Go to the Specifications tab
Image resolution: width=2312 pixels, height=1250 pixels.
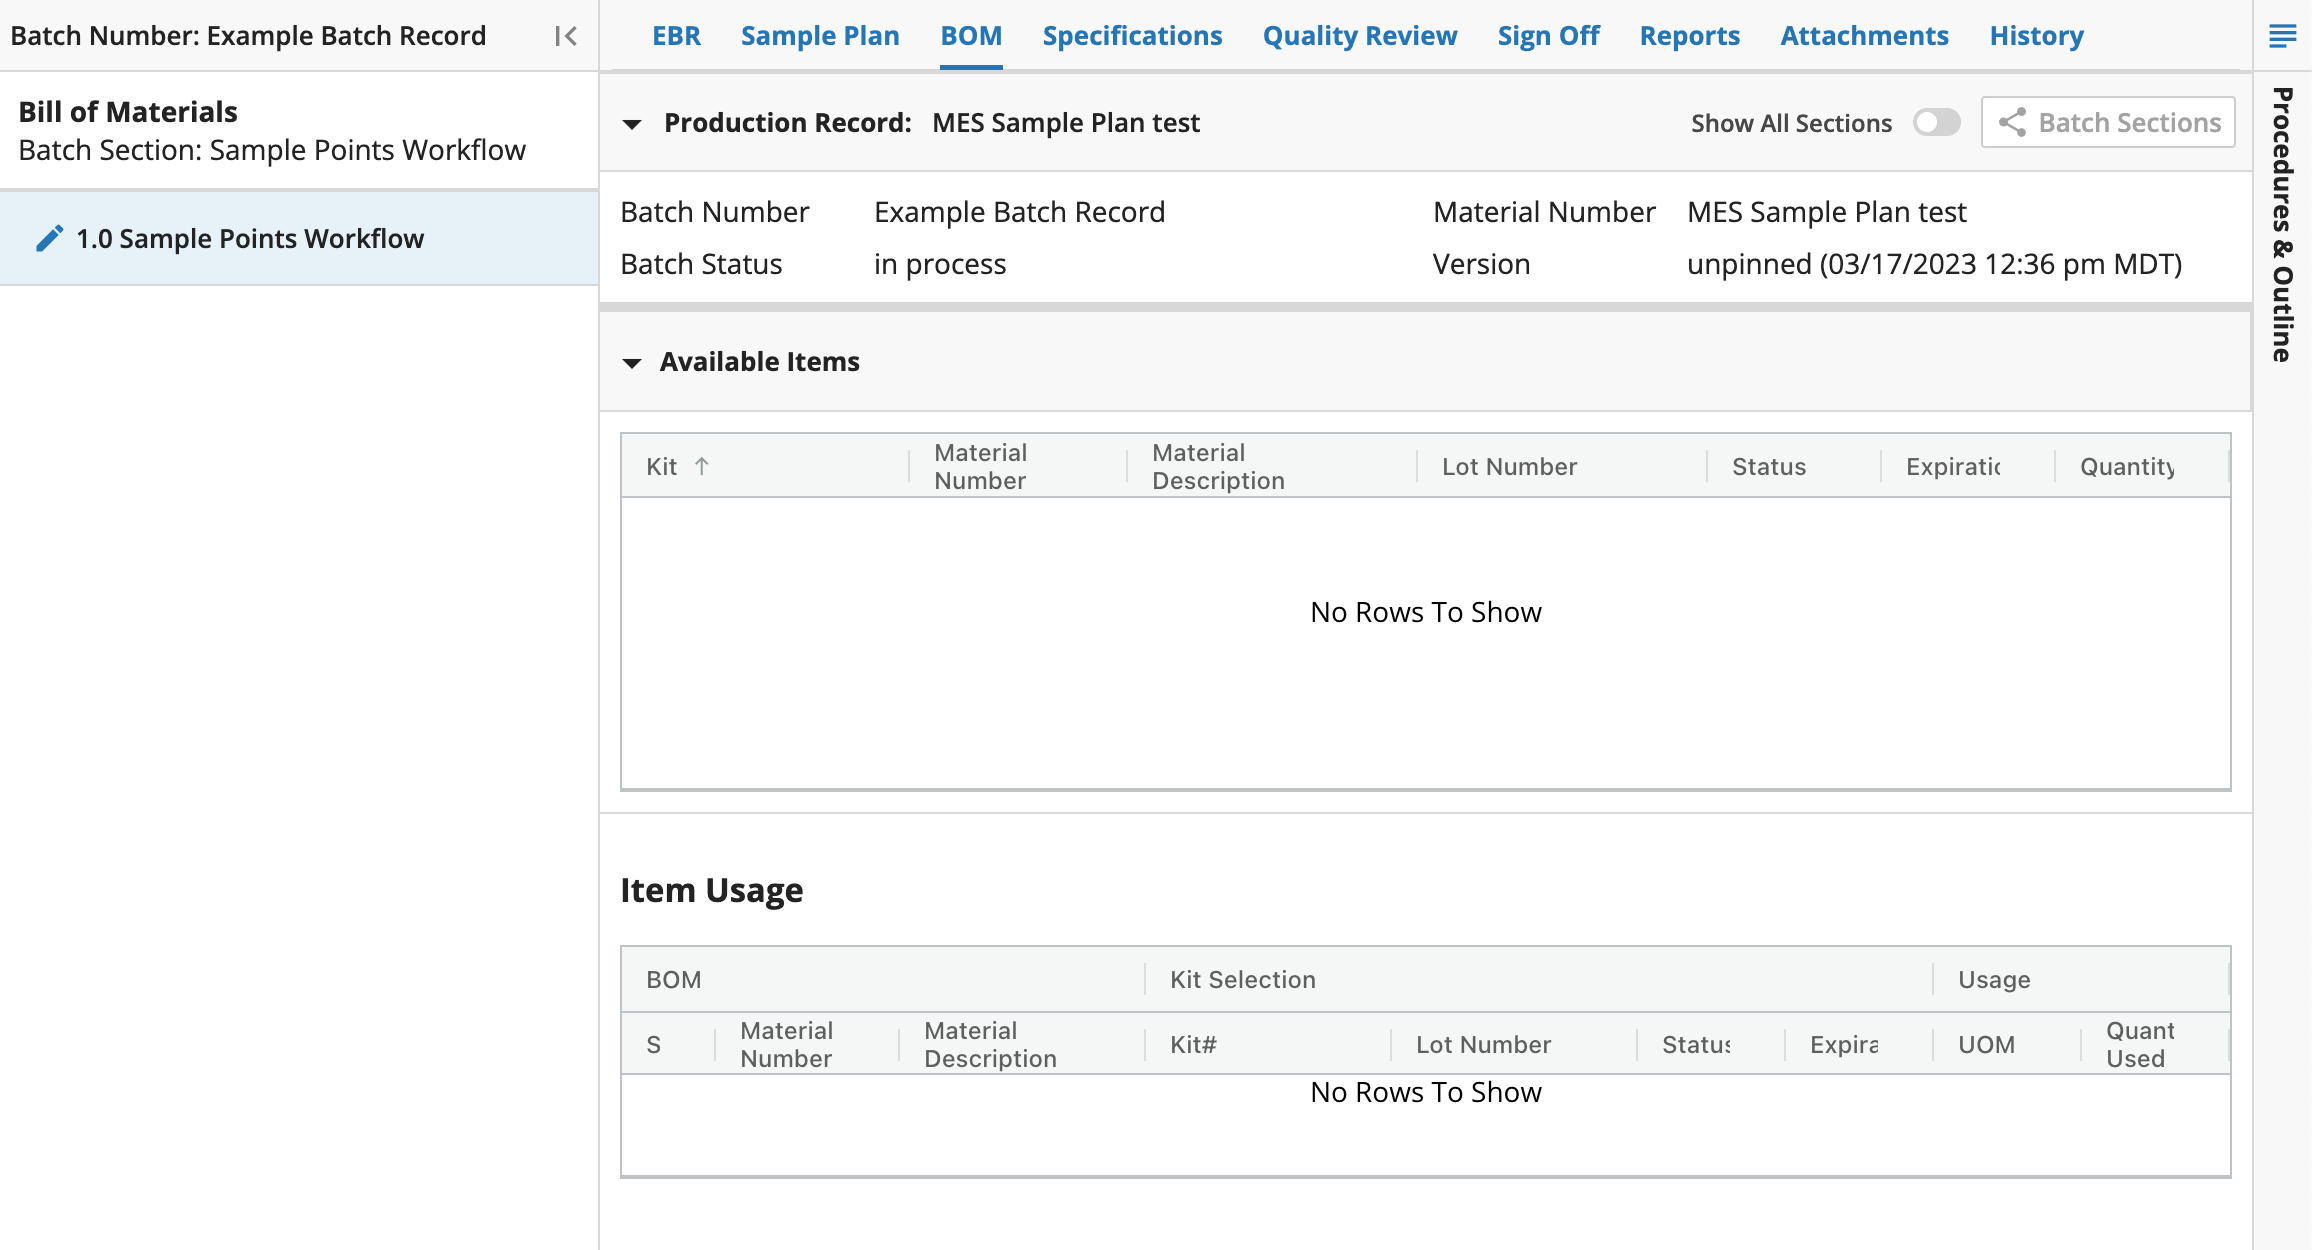tap(1132, 36)
